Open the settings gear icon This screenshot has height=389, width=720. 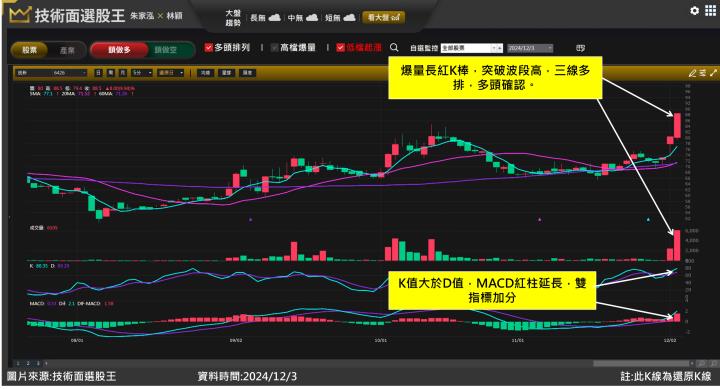(694, 11)
